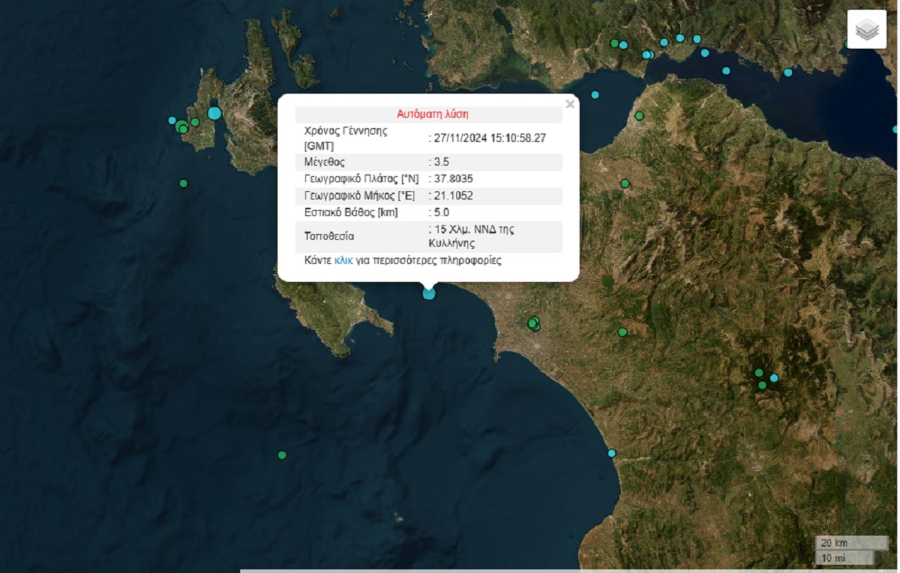Open the map layers switcher button

click(866, 29)
